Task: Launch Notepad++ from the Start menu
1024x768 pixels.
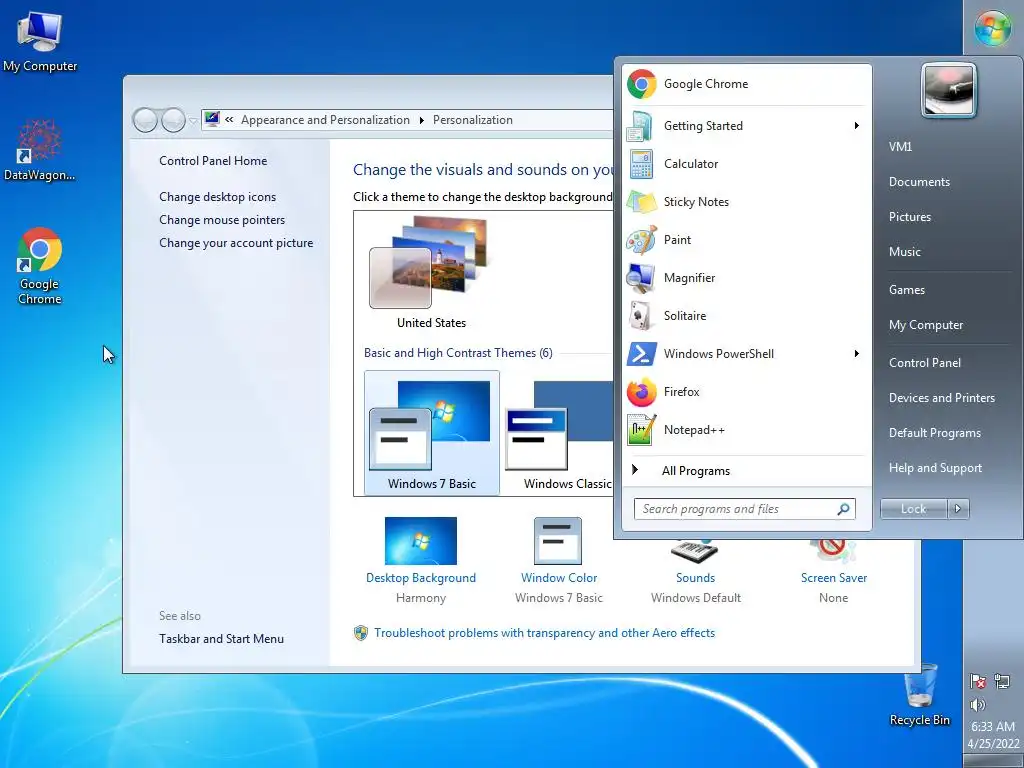Action: pyautogui.click(x=746, y=430)
